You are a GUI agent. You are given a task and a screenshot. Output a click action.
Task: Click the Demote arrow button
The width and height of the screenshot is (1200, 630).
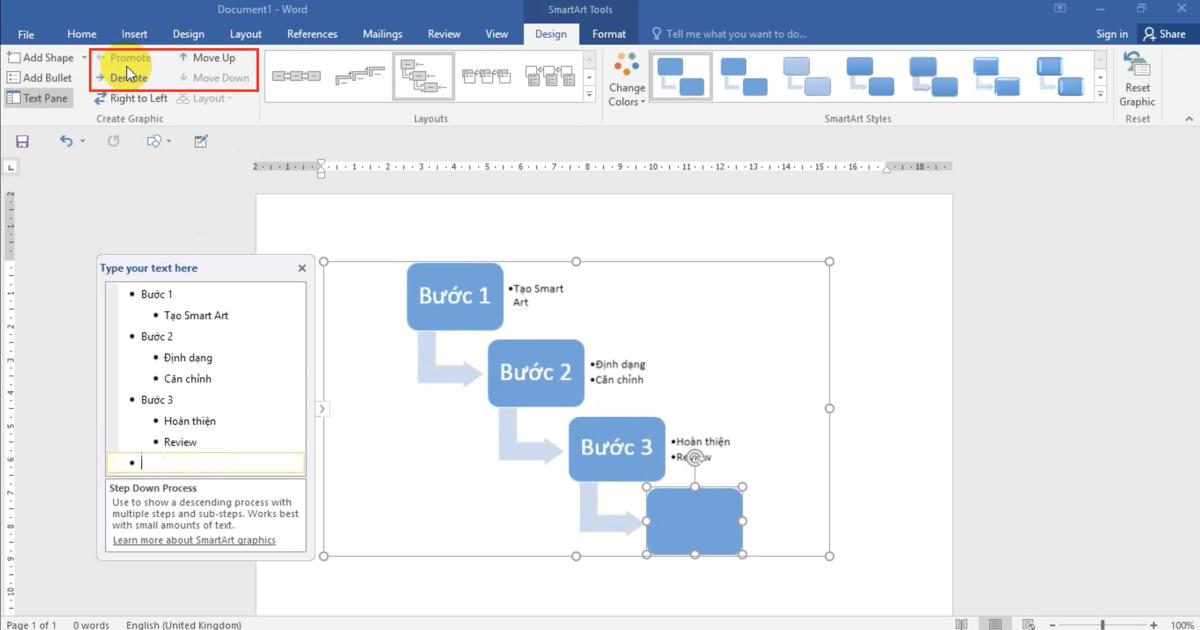pyautogui.click(x=101, y=78)
